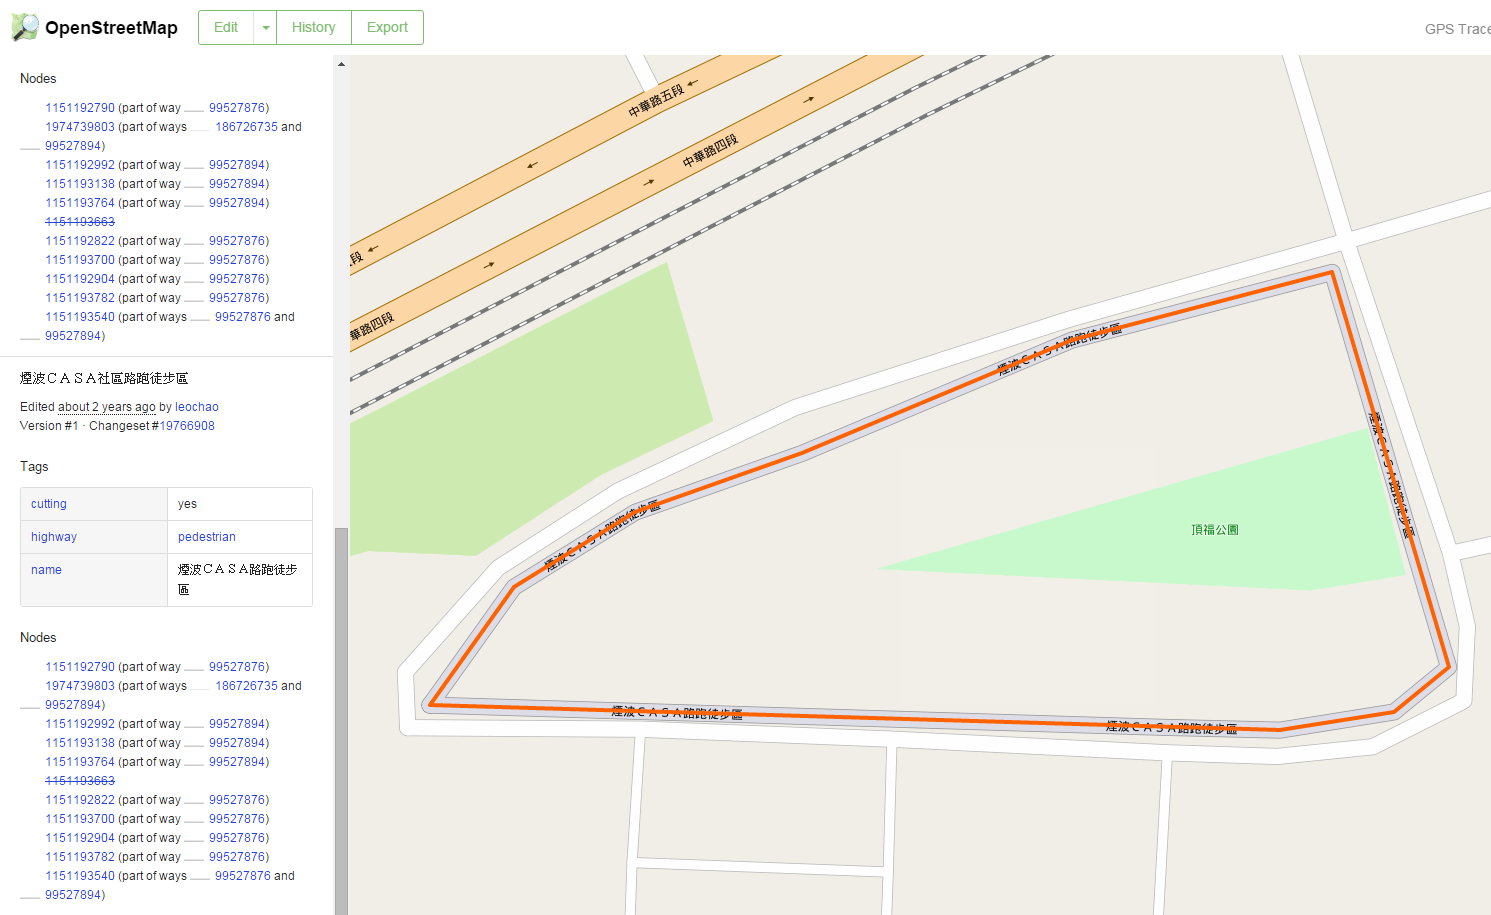The width and height of the screenshot is (1491, 915).
Task: Click the 'cutting' tag key link
Action: [x=49, y=504]
